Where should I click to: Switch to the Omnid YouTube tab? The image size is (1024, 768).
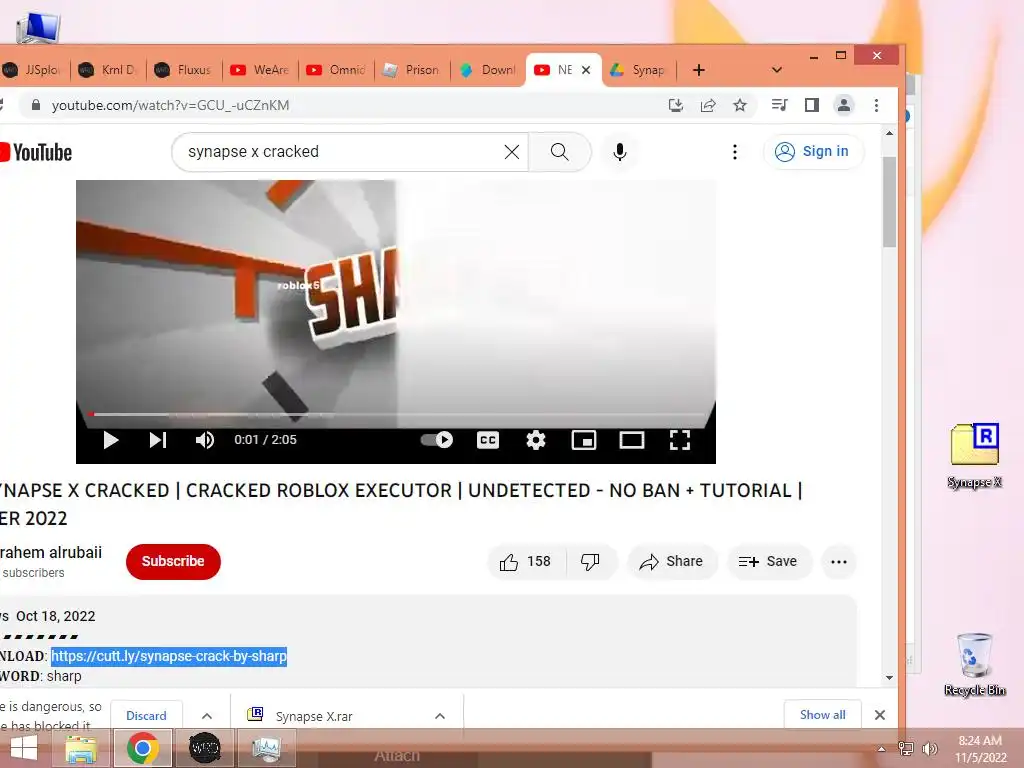coord(336,70)
